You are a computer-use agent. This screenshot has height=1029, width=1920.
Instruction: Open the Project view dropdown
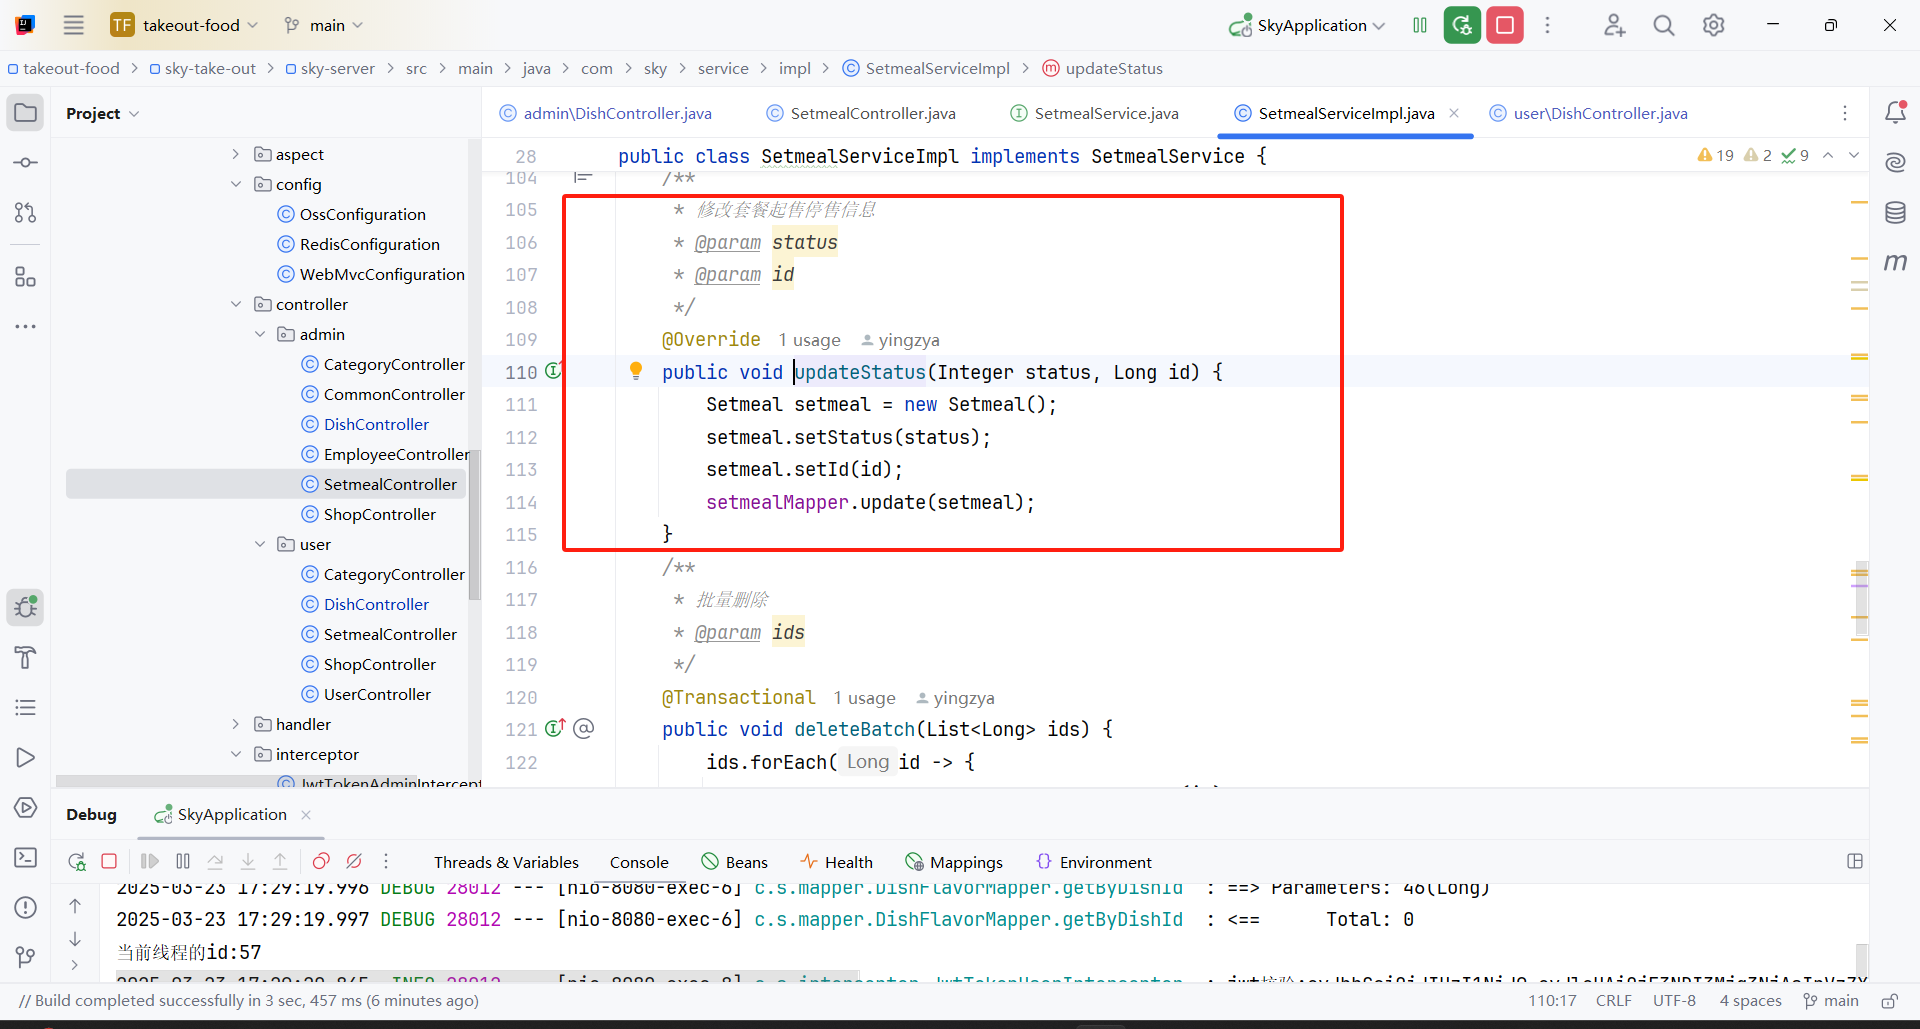tap(102, 113)
